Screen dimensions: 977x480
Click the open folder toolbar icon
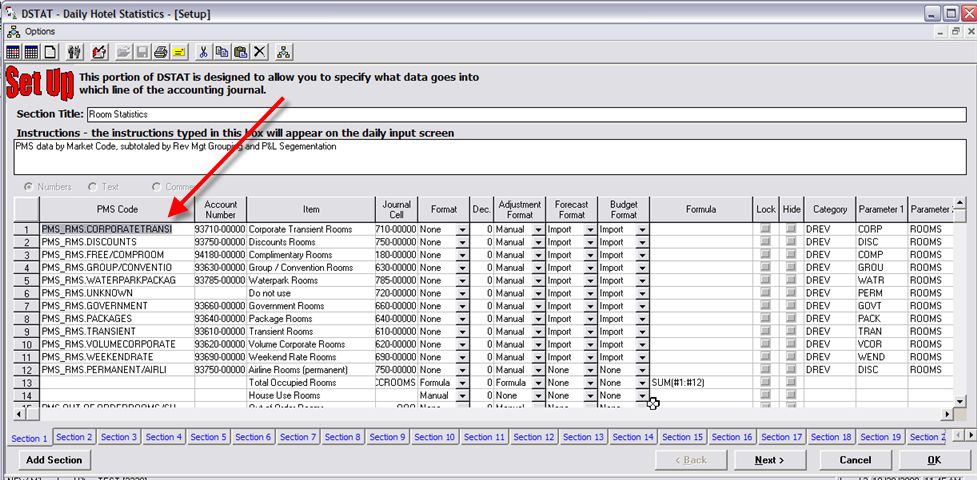pyautogui.click(x=123, y=52)
